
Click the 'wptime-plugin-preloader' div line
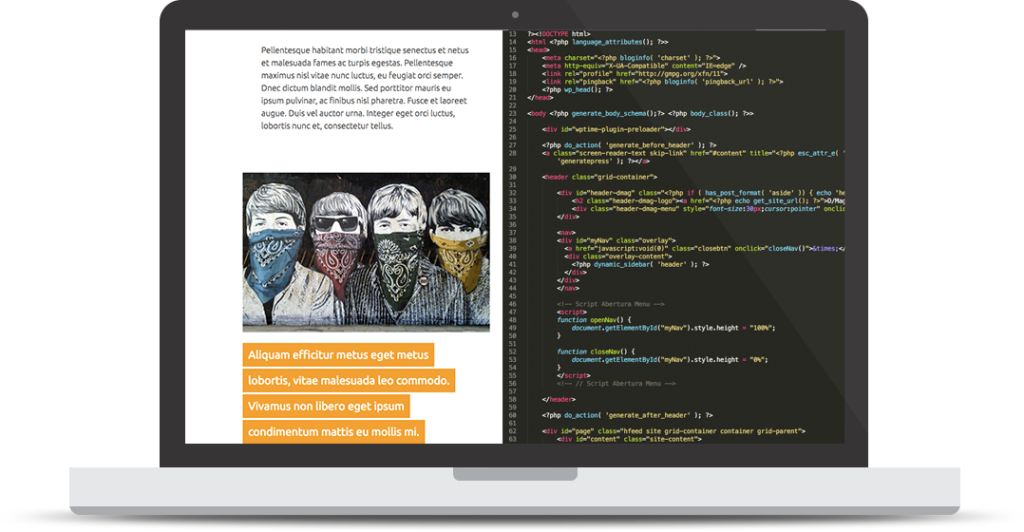point(616,129)
